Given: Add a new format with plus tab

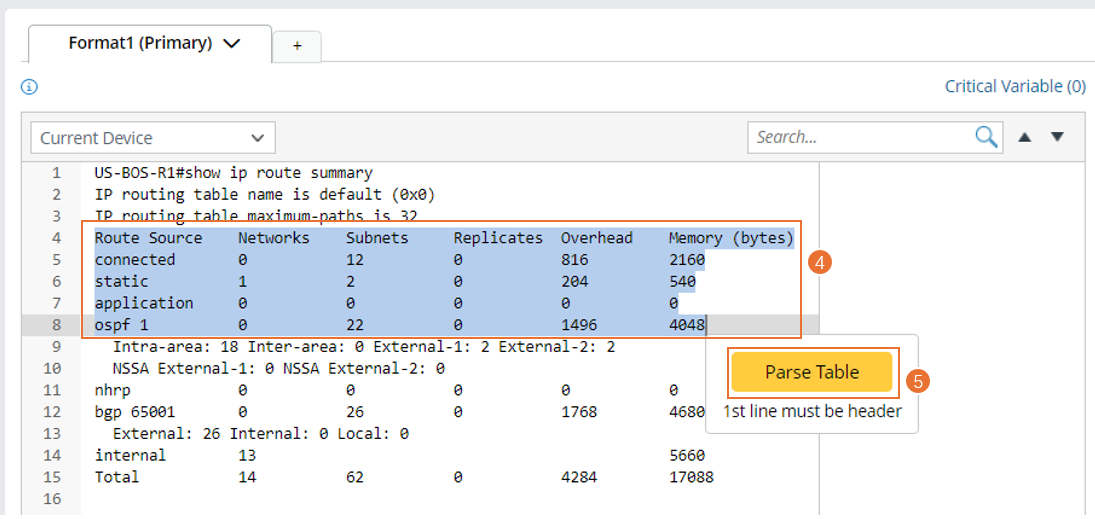Looking at the screenshot, I should pos(297,46).
